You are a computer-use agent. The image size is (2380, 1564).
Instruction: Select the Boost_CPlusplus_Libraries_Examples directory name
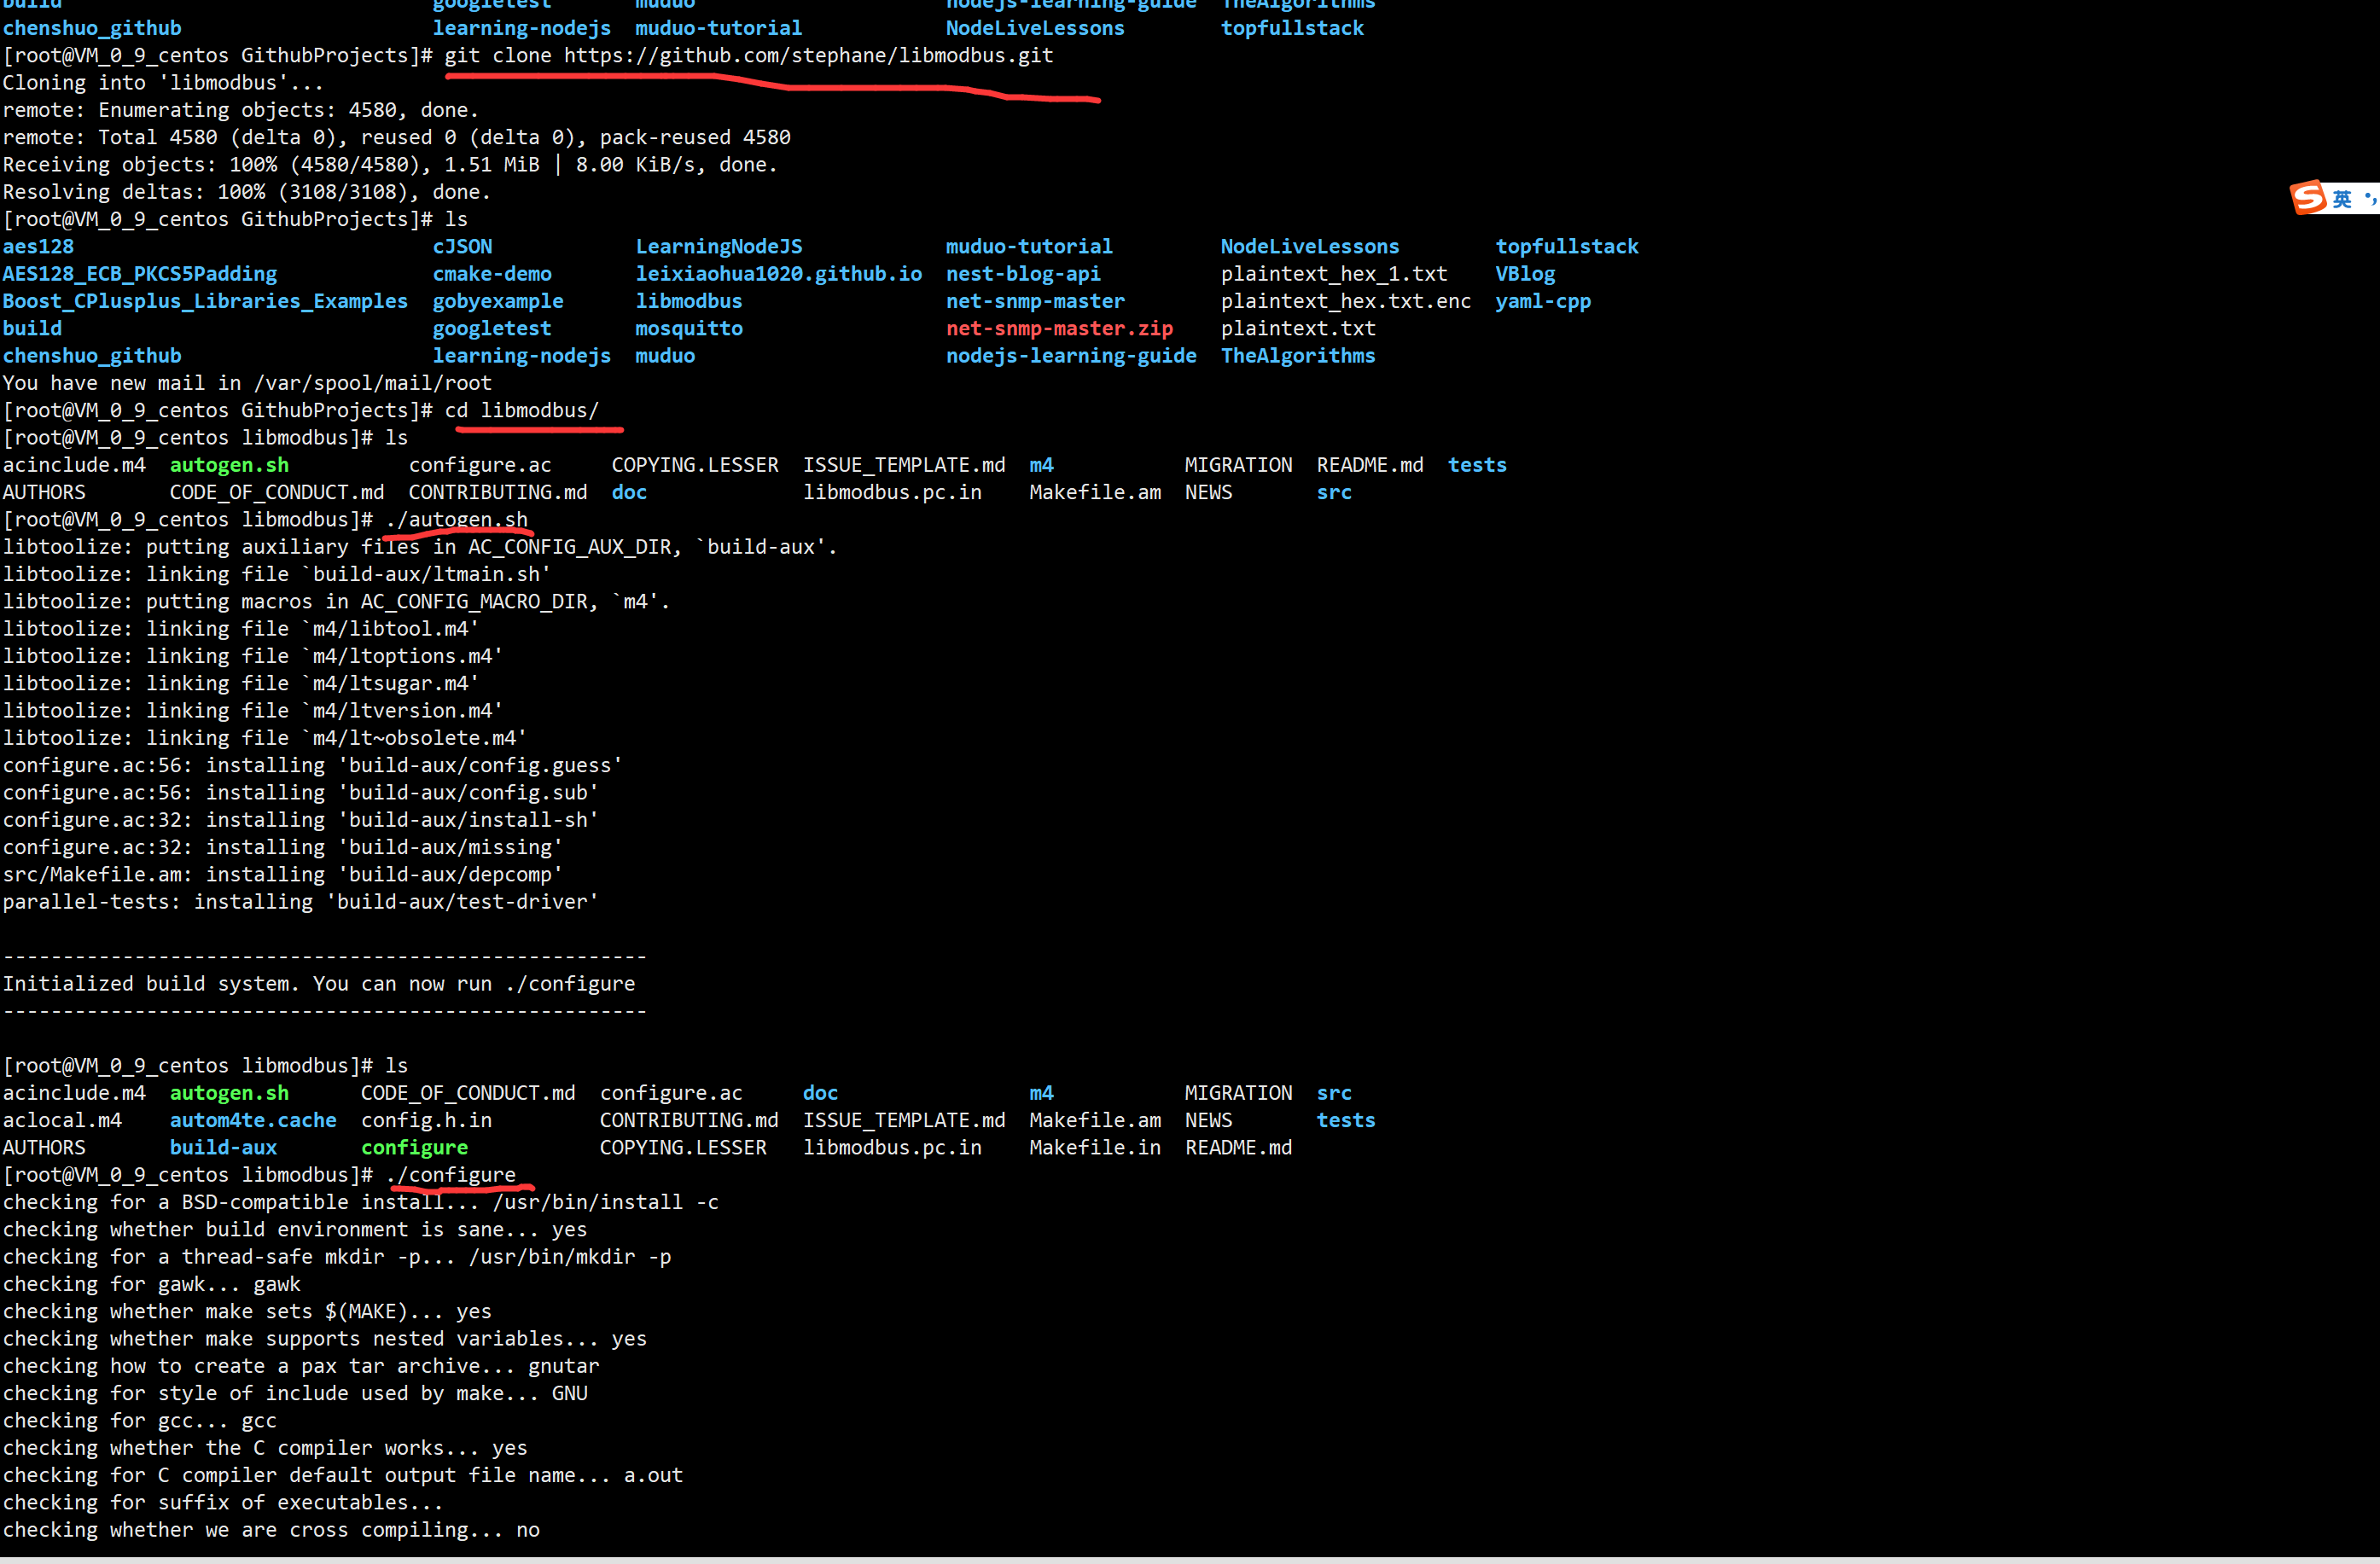(205, 301)
